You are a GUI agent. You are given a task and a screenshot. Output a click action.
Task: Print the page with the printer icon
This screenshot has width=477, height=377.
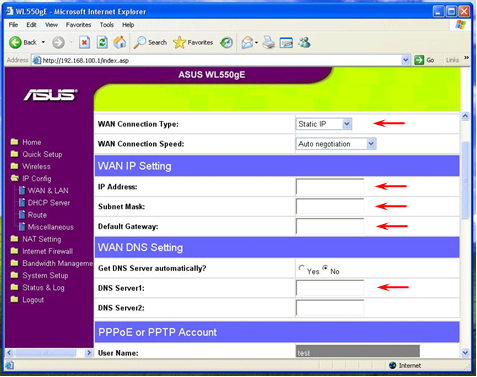[269, 43]
